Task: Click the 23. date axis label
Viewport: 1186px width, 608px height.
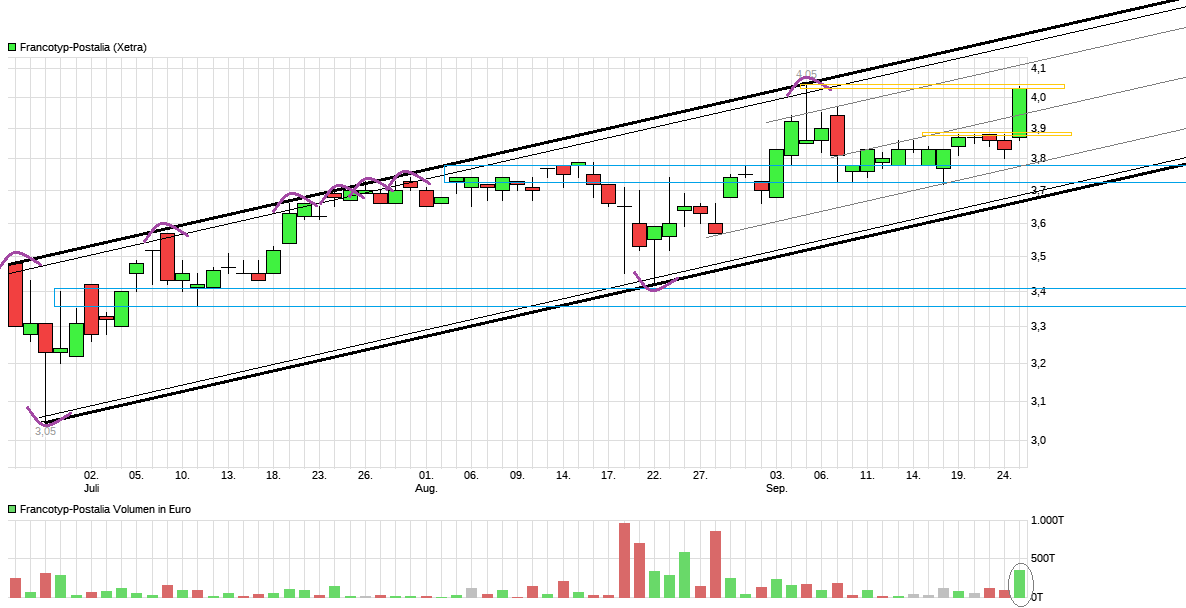Action: (x=319, y=476)
